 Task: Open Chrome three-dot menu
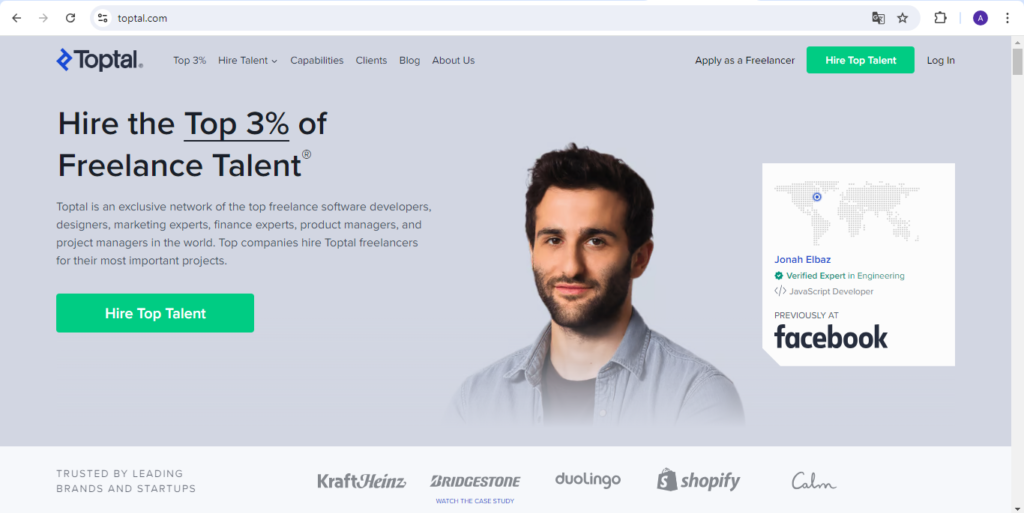click(x=1008, y=18)
